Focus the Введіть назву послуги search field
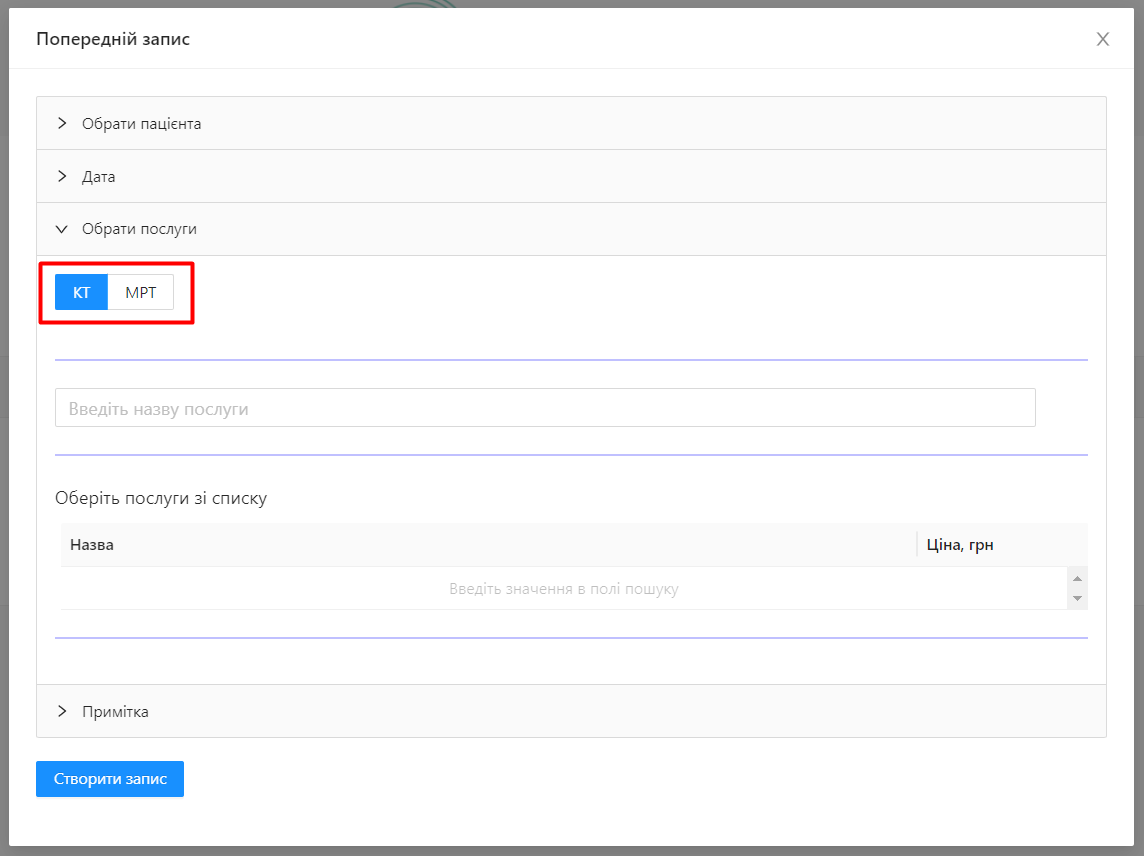 coord(545,408)
